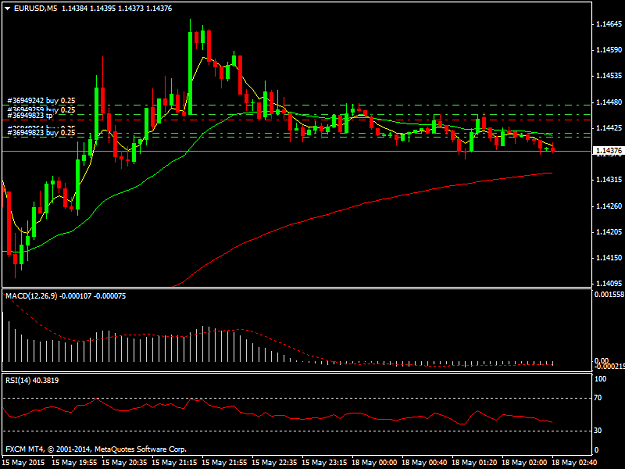Click the RSI 30 level label
This screenshot has width=625, height=469.
click(598, 430)
